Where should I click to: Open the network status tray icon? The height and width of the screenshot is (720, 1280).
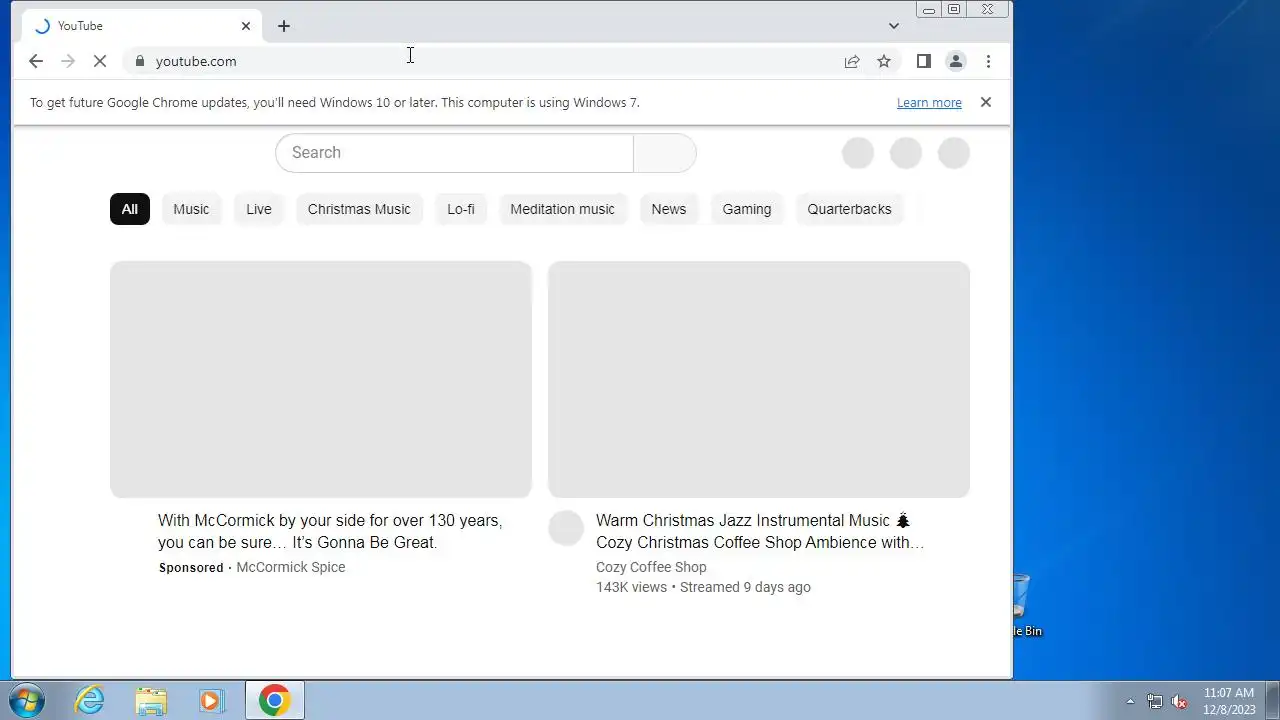(1155, 701)
